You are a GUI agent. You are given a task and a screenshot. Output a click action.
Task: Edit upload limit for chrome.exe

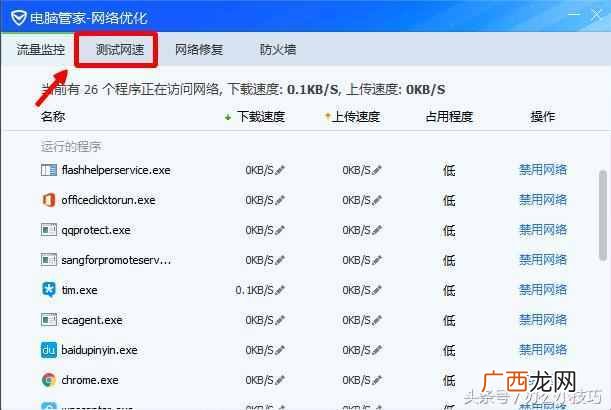coord(376,380)
